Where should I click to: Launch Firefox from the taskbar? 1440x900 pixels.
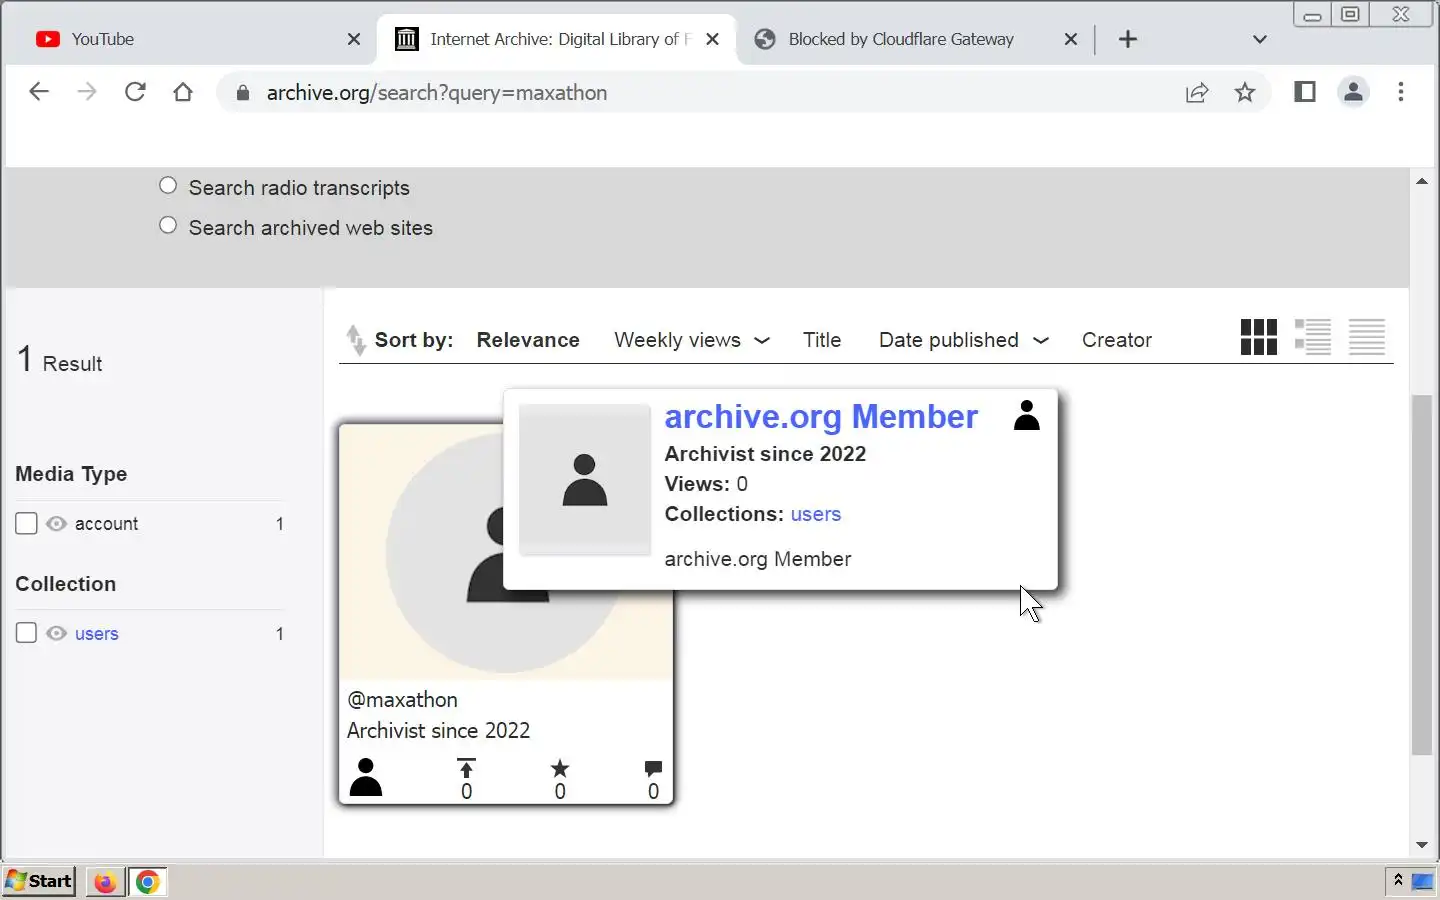[x=105, y=882]
